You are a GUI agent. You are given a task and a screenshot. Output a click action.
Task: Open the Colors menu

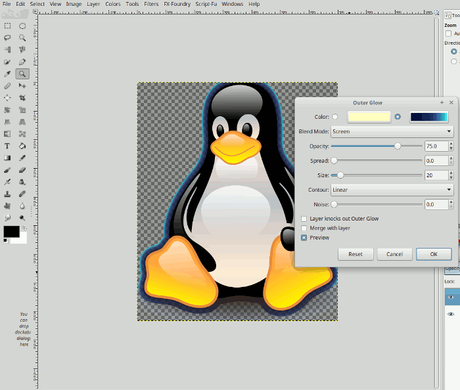pos(113,4)
